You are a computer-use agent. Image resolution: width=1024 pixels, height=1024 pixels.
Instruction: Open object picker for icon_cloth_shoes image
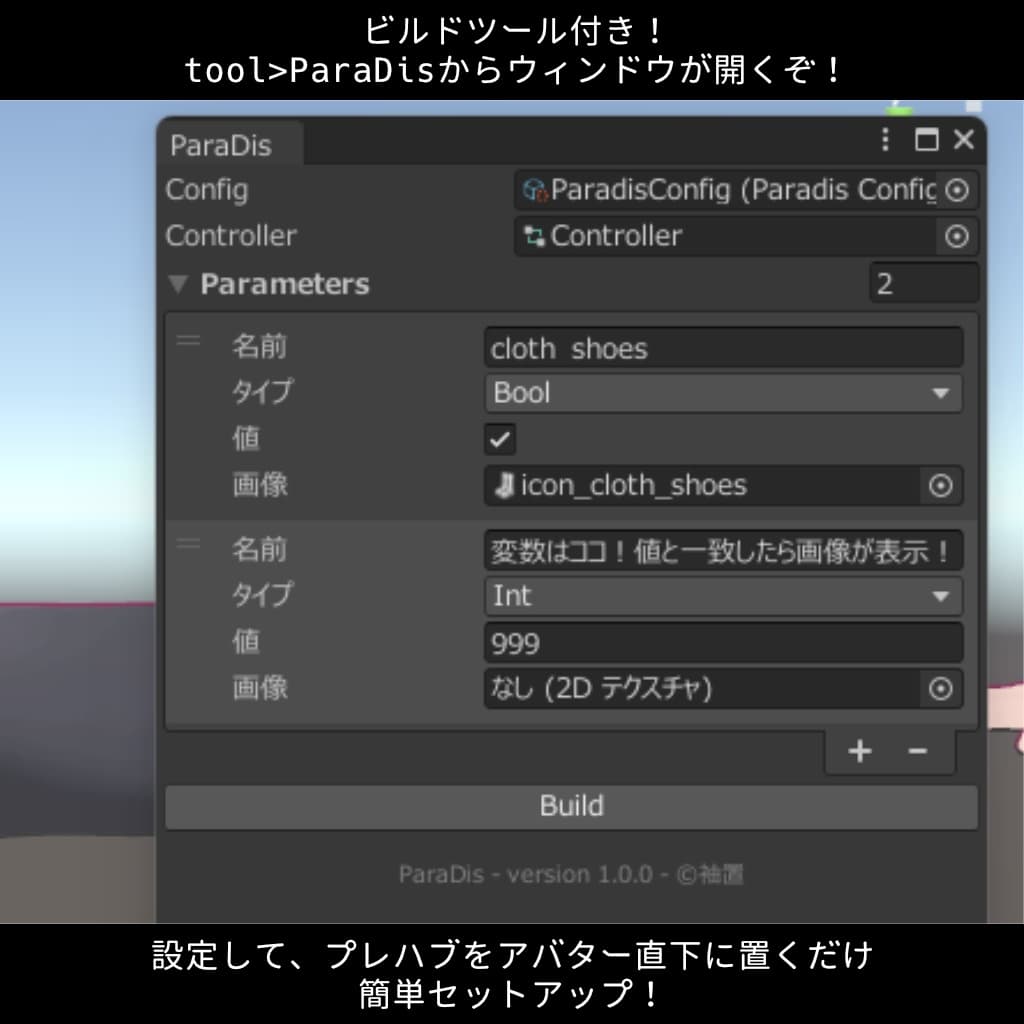point(939,486)
